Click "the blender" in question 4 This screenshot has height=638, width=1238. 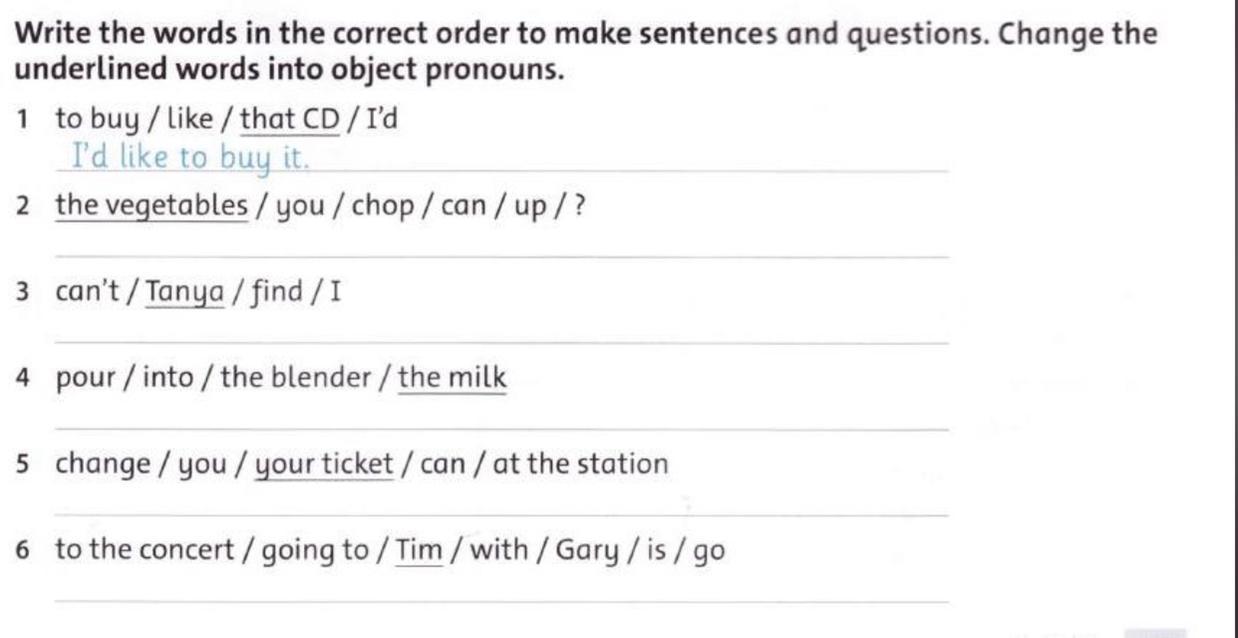296,379
